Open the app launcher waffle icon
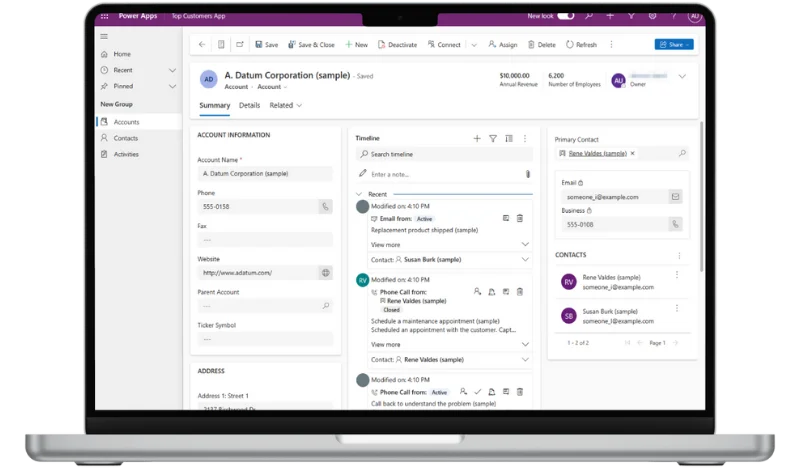This screenshot has height=470, width=800. point(105,16)
